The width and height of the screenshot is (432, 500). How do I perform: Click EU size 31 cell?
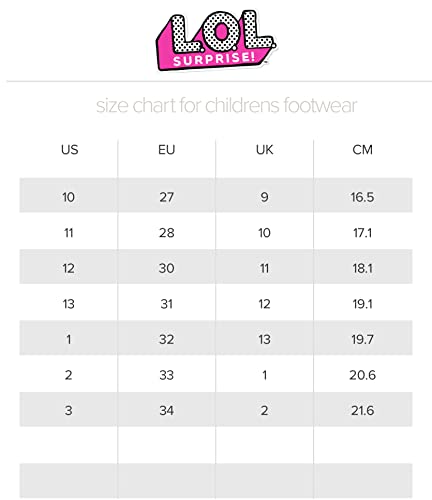pyautogui.click(x=166, y=304)
